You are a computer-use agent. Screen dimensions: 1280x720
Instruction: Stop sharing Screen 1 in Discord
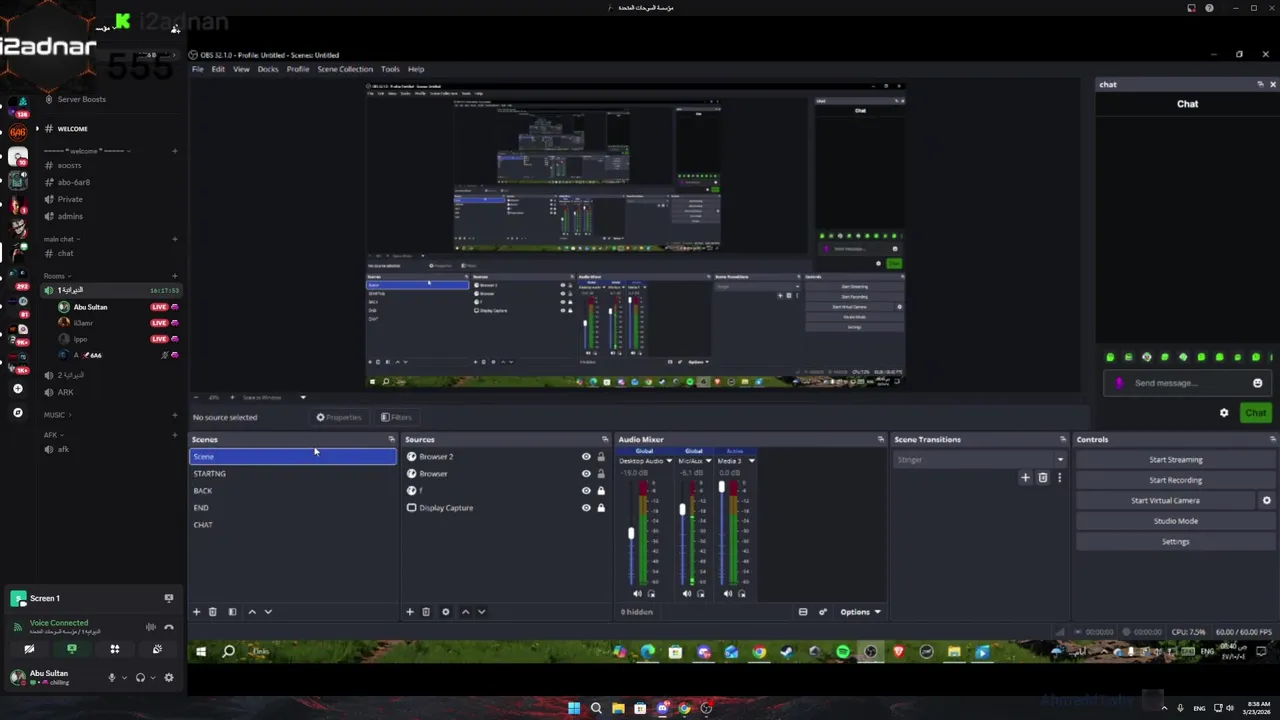point(168,598)
